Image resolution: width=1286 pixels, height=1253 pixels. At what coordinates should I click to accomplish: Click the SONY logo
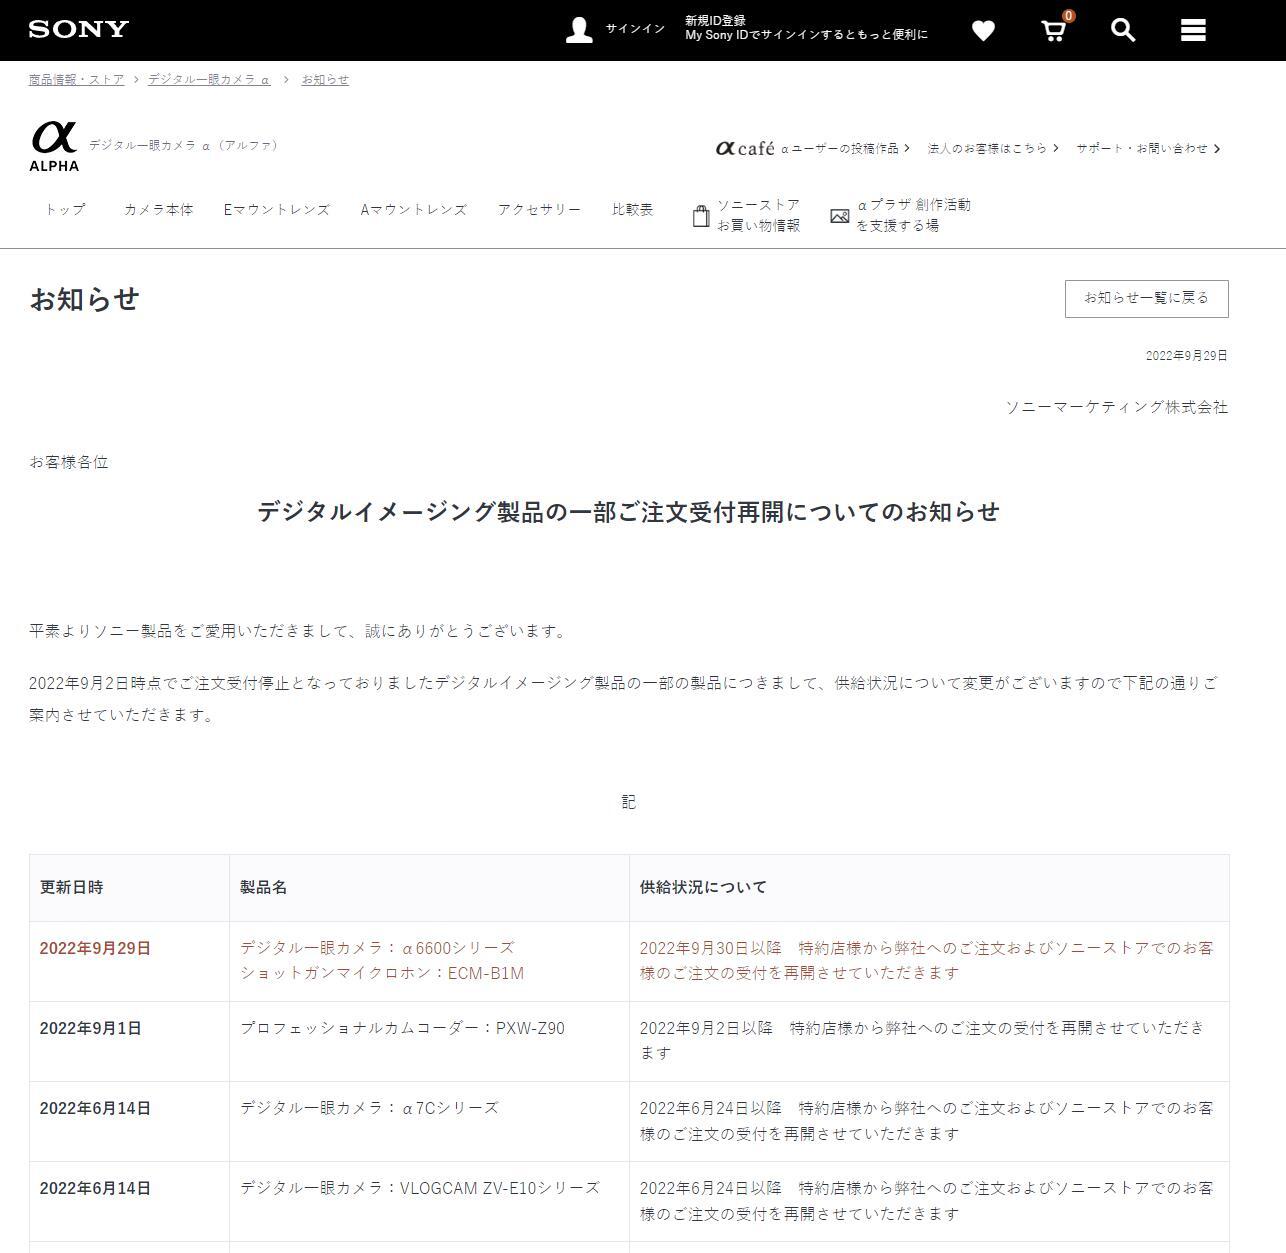click(79, 29)
